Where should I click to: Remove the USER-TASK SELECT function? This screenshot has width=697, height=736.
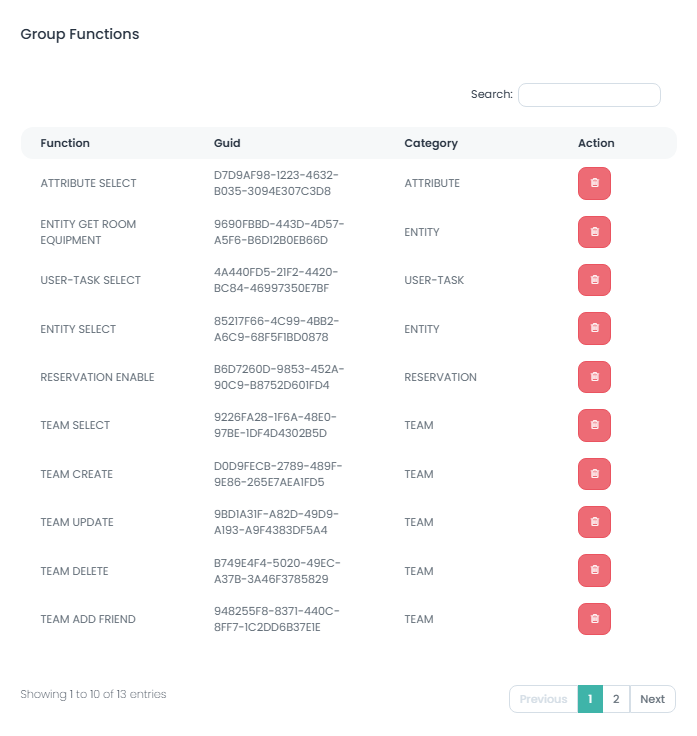point(594,280)
